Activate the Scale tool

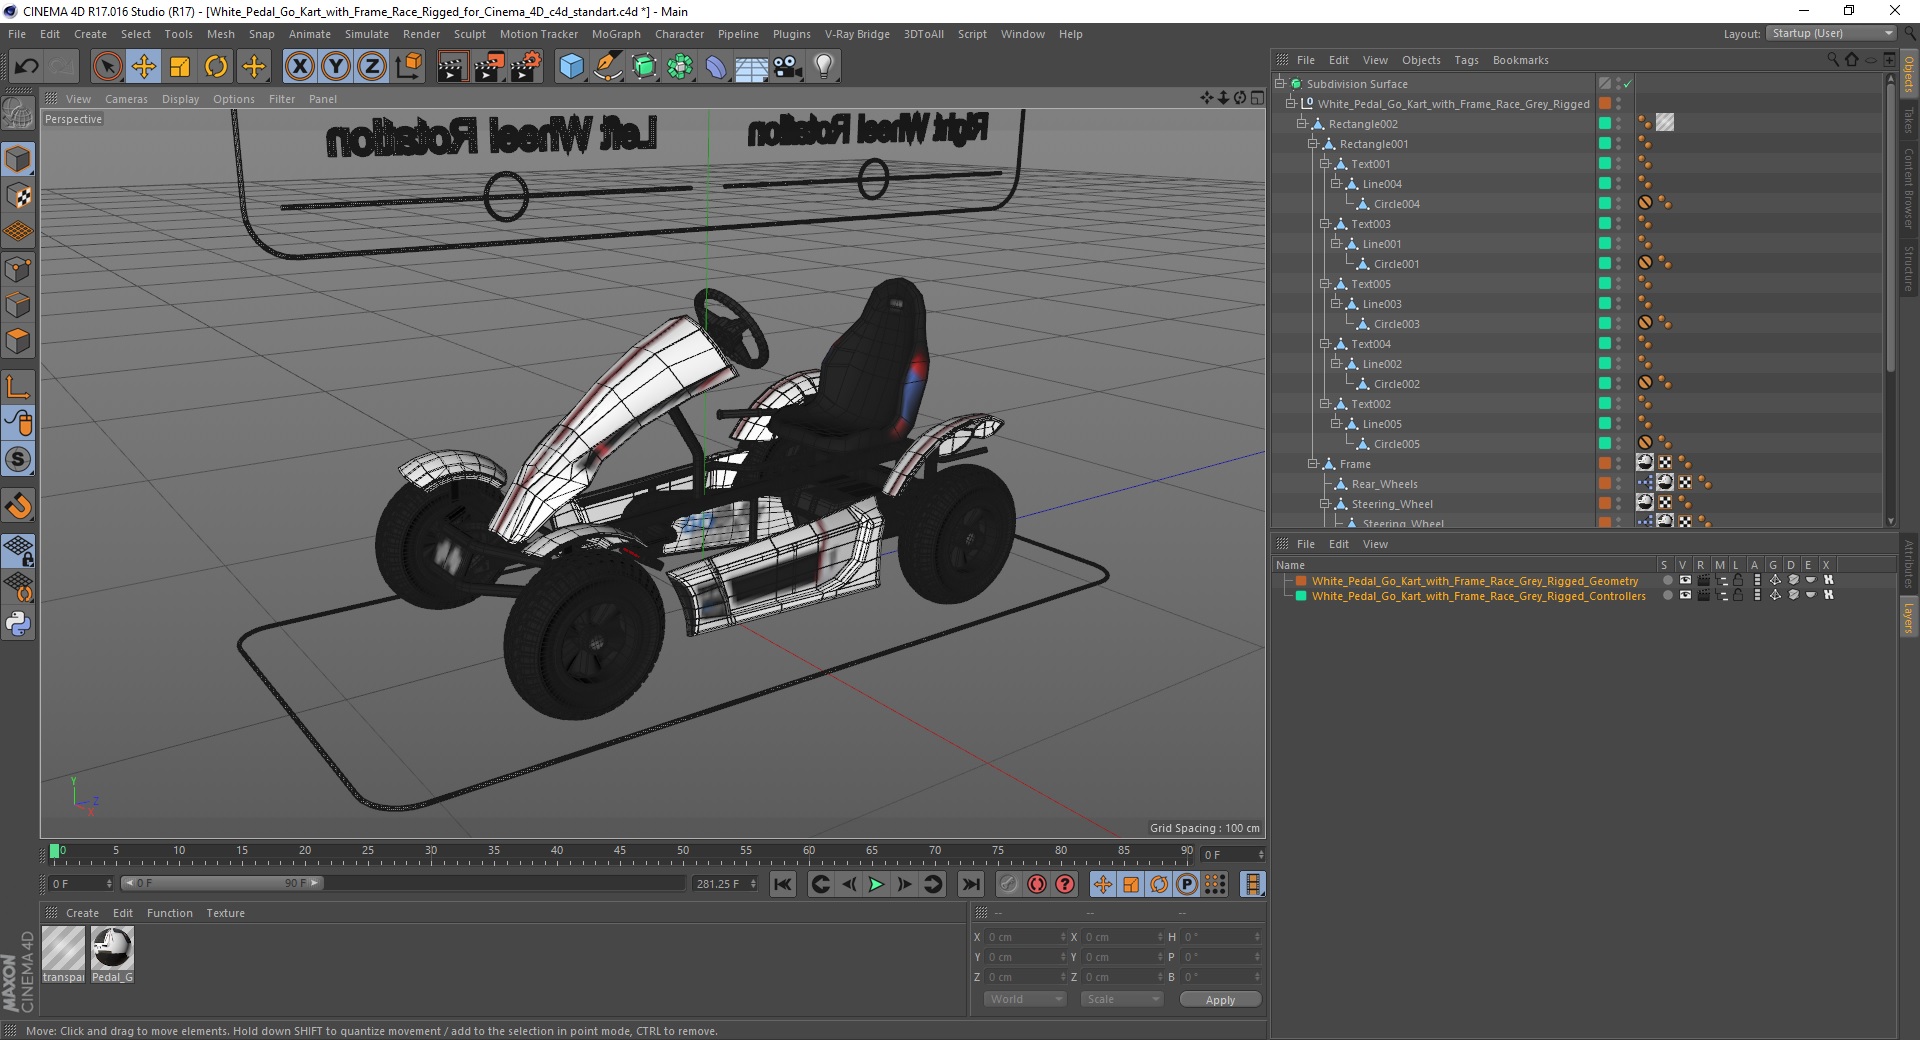[x=180, y=67]
